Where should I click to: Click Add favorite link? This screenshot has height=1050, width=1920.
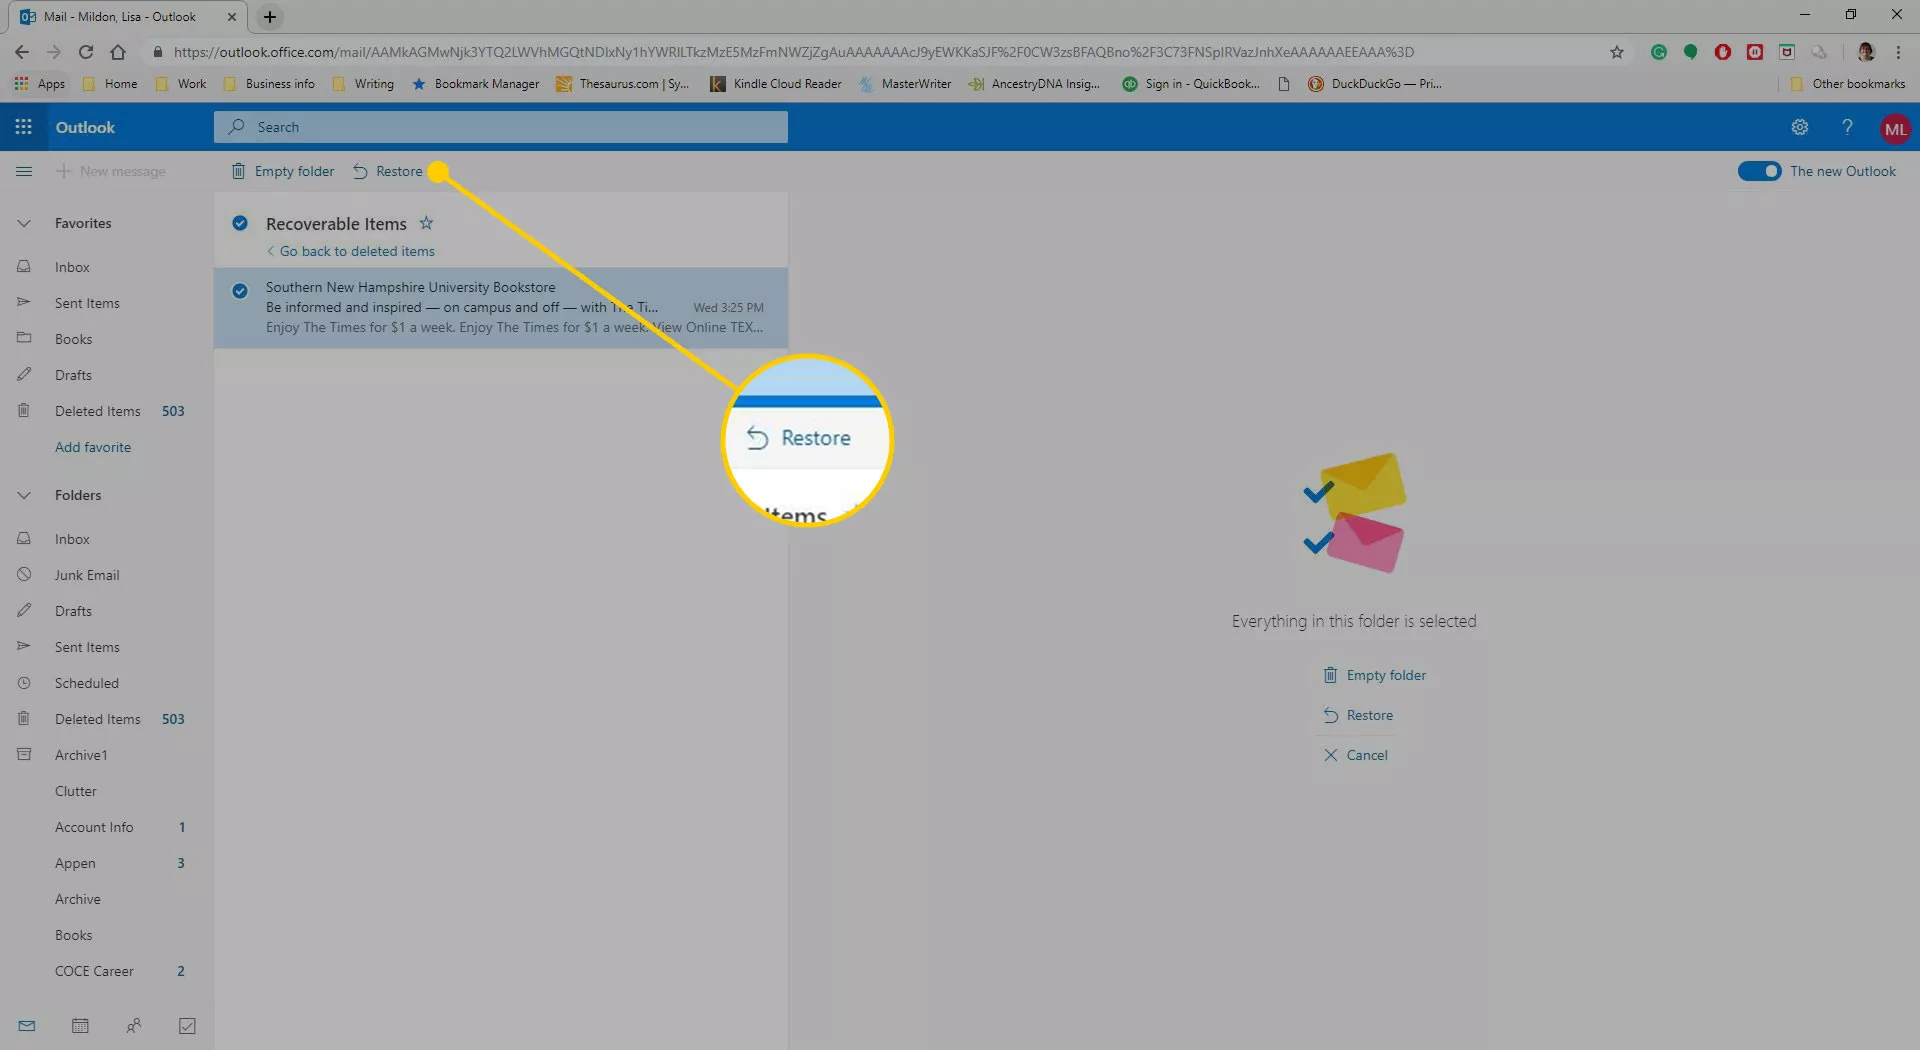click(93, 447)
